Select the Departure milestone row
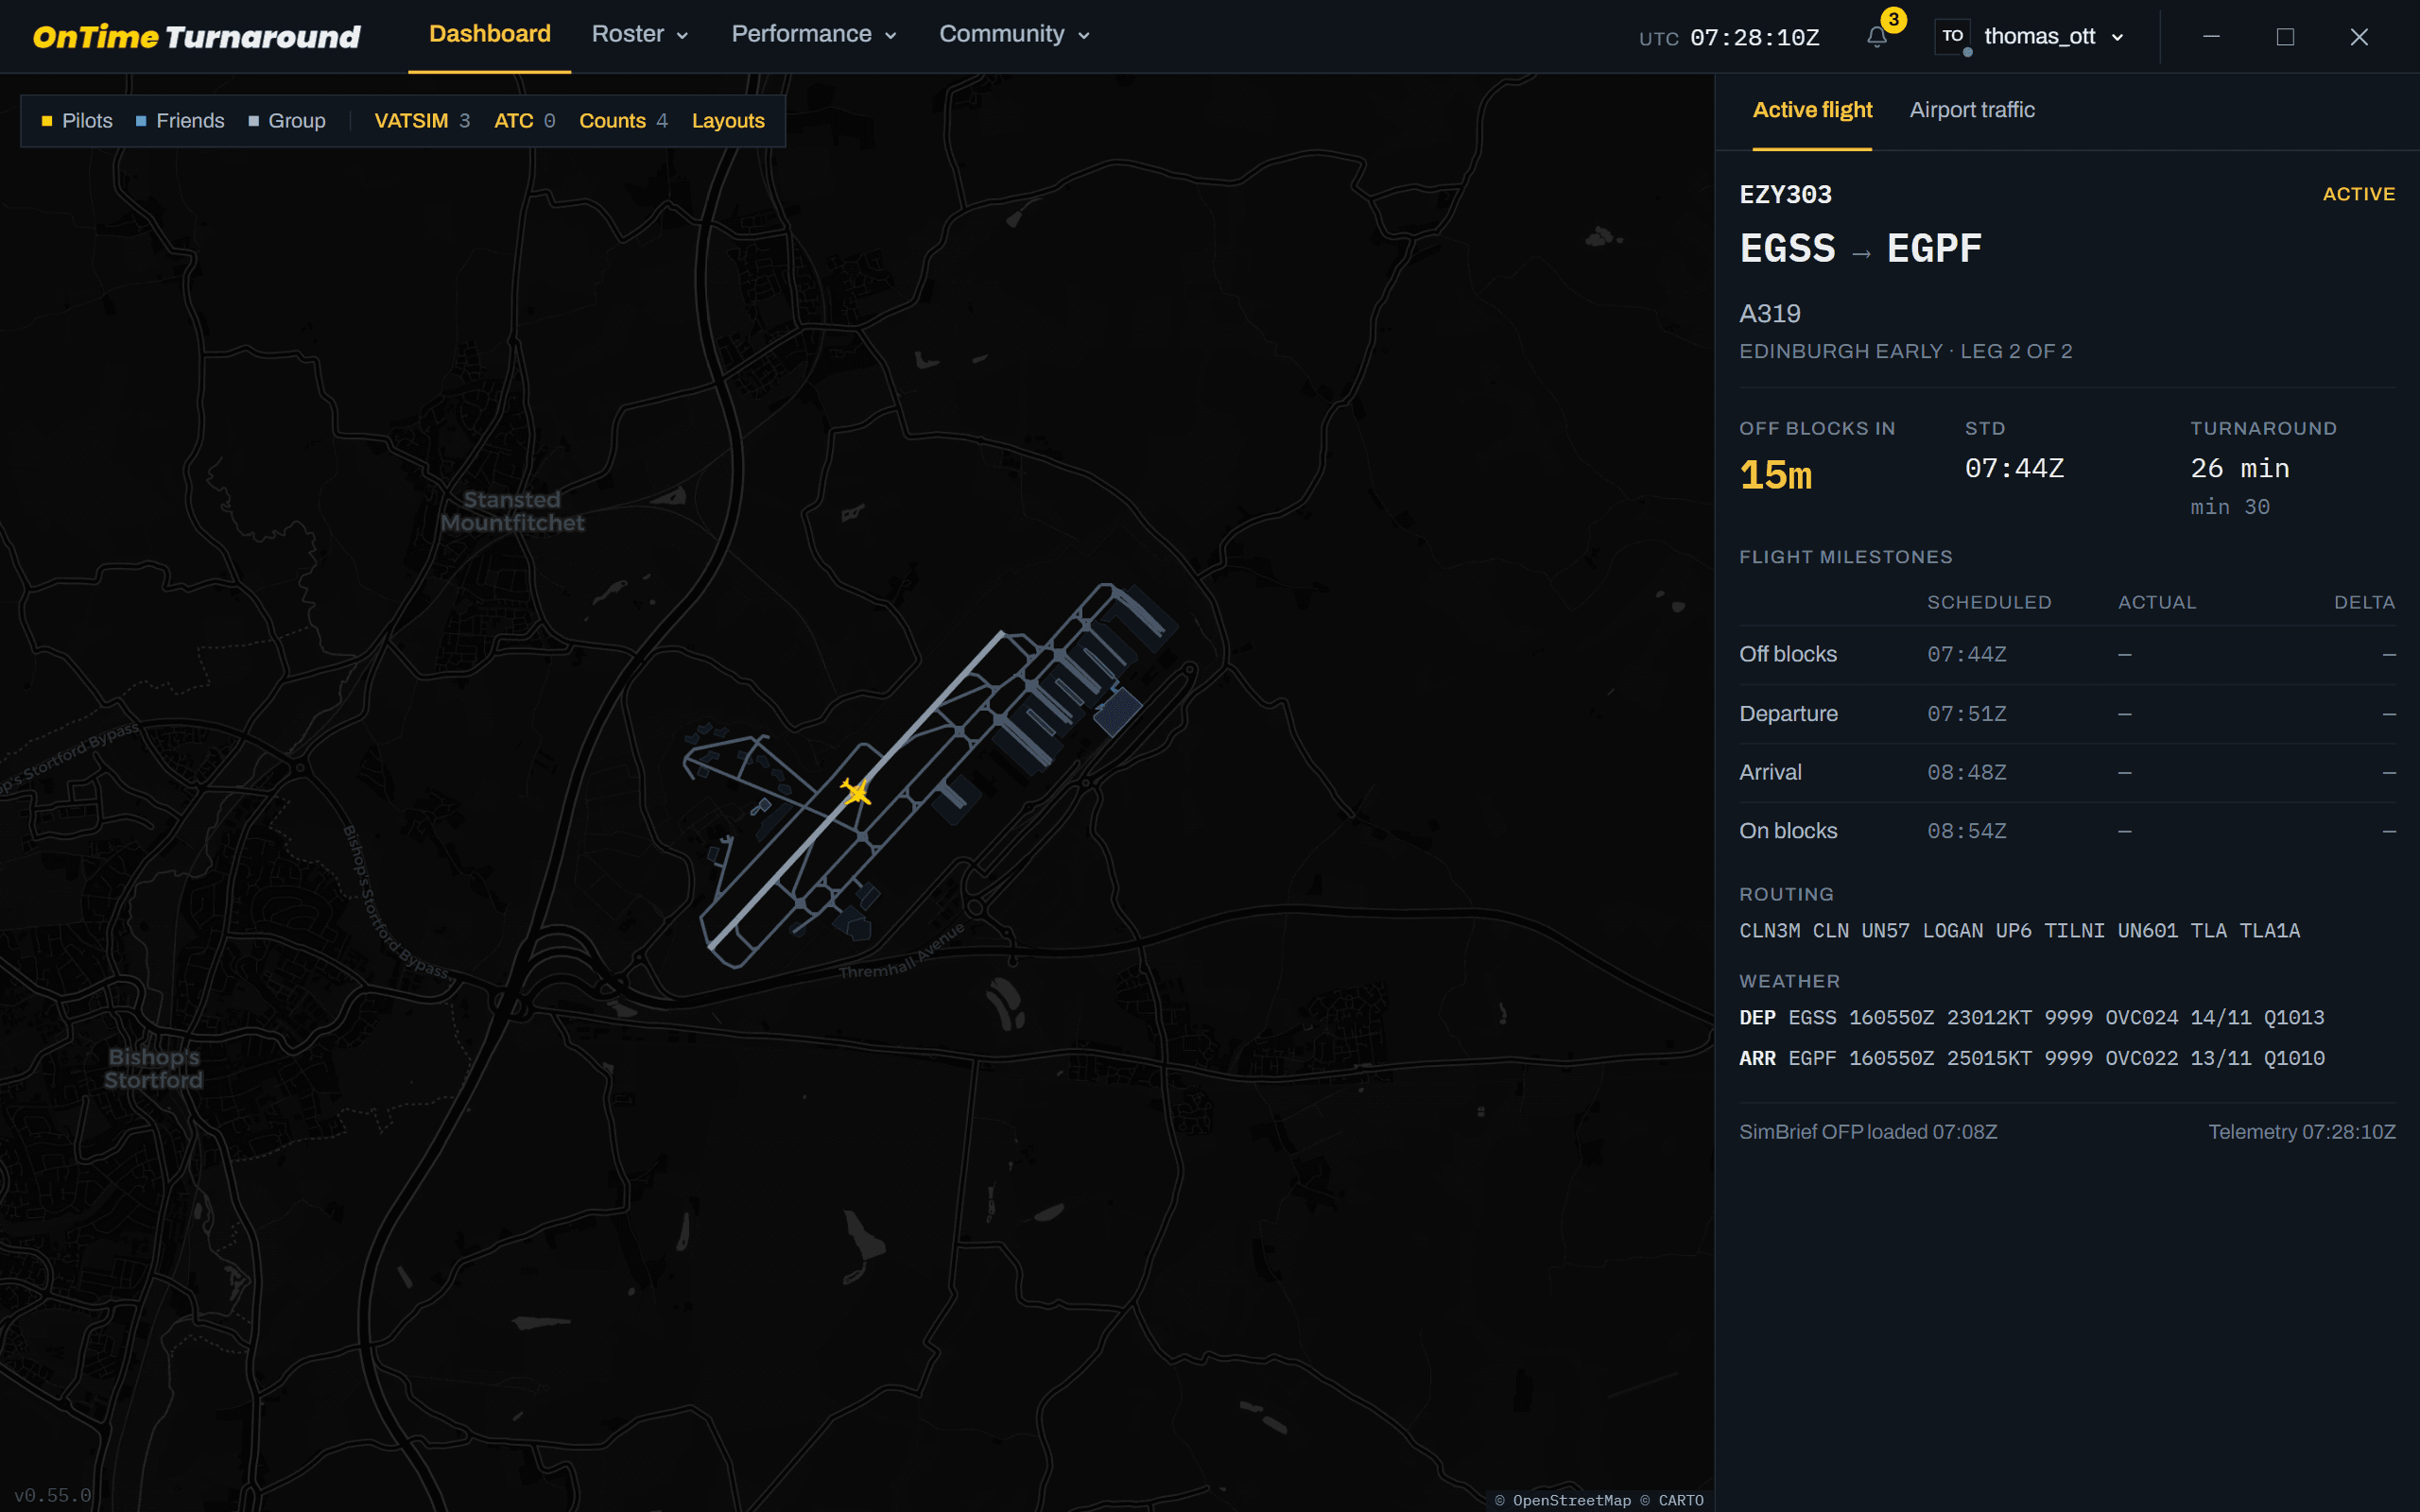This screenshot has height=1512, width=2420. coord(2067,714)
